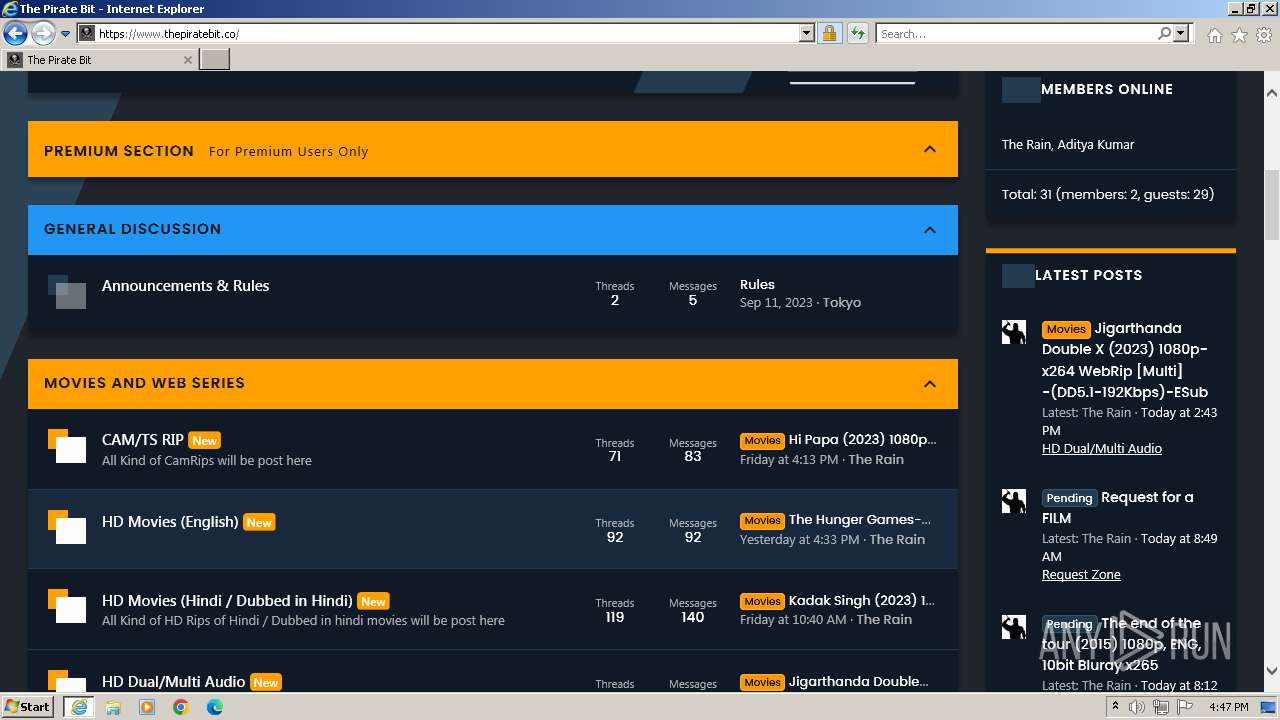The image size is (1280, 720).
Task: Open Movies and Web Series heading link
Action: click(144, 383)
